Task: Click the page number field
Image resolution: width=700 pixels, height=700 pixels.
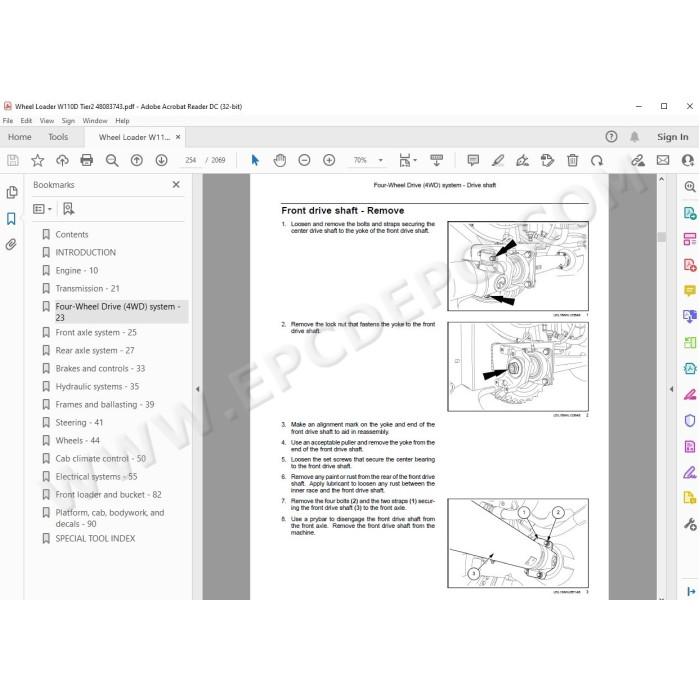Action: click(x=190, y=160)
